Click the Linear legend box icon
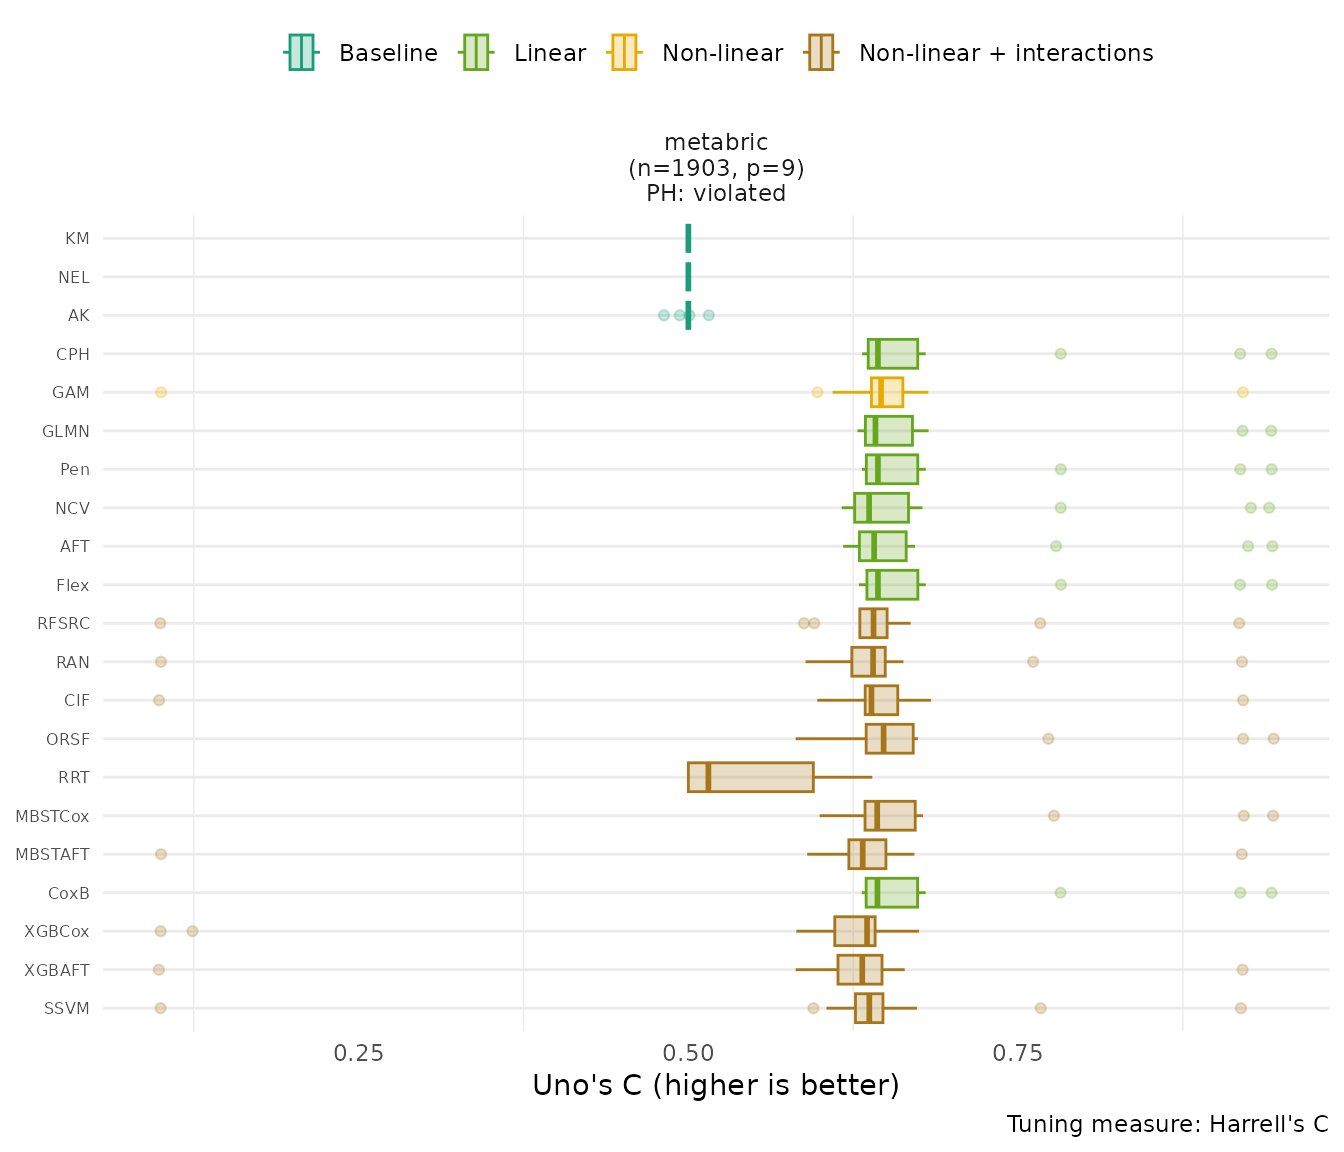 (x=475, y=52)
